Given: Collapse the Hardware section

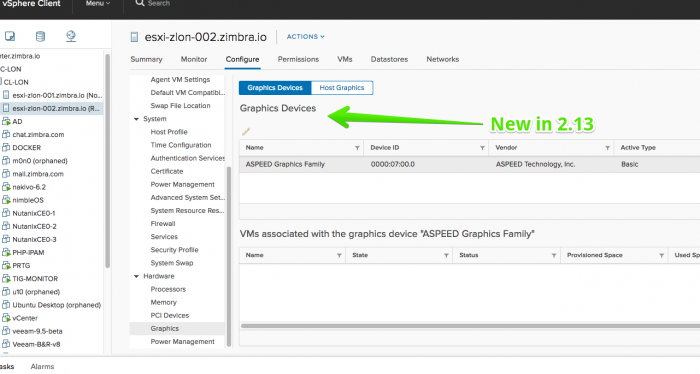Looking at the screenshot, I should 137,276.
